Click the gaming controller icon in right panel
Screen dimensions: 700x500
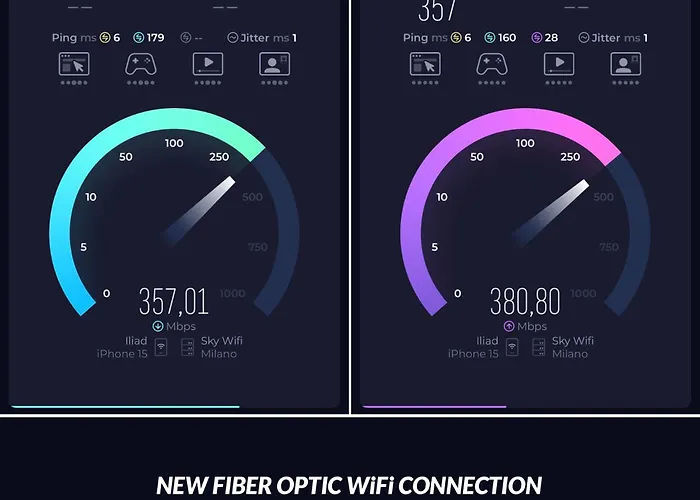click(x=492, y=63)
